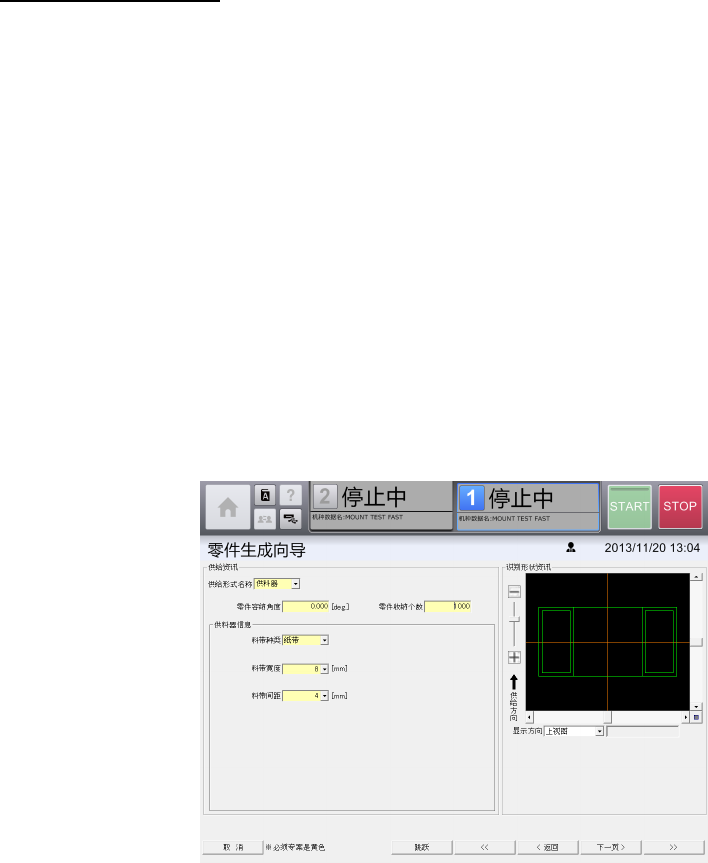708x863 pixels.
Task: Zoom out shape view with minus icon
Action: [514, 592]
